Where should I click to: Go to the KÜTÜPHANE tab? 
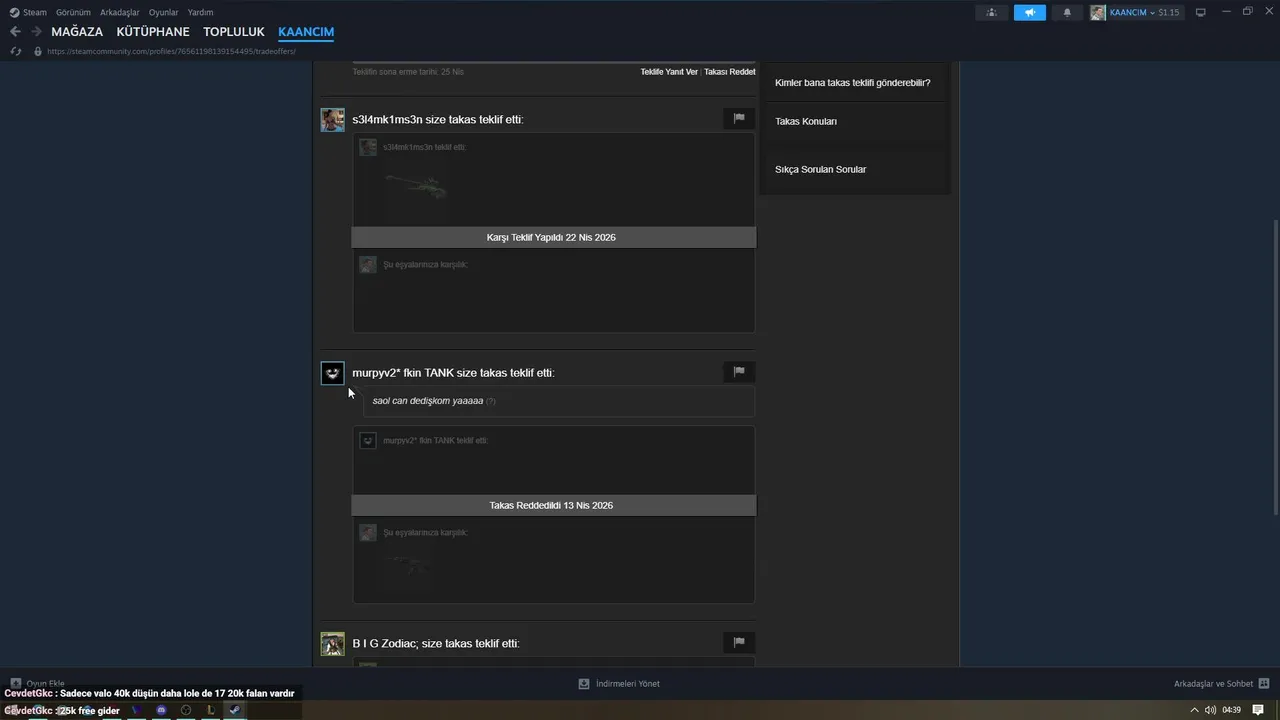[x=153, y=32]
